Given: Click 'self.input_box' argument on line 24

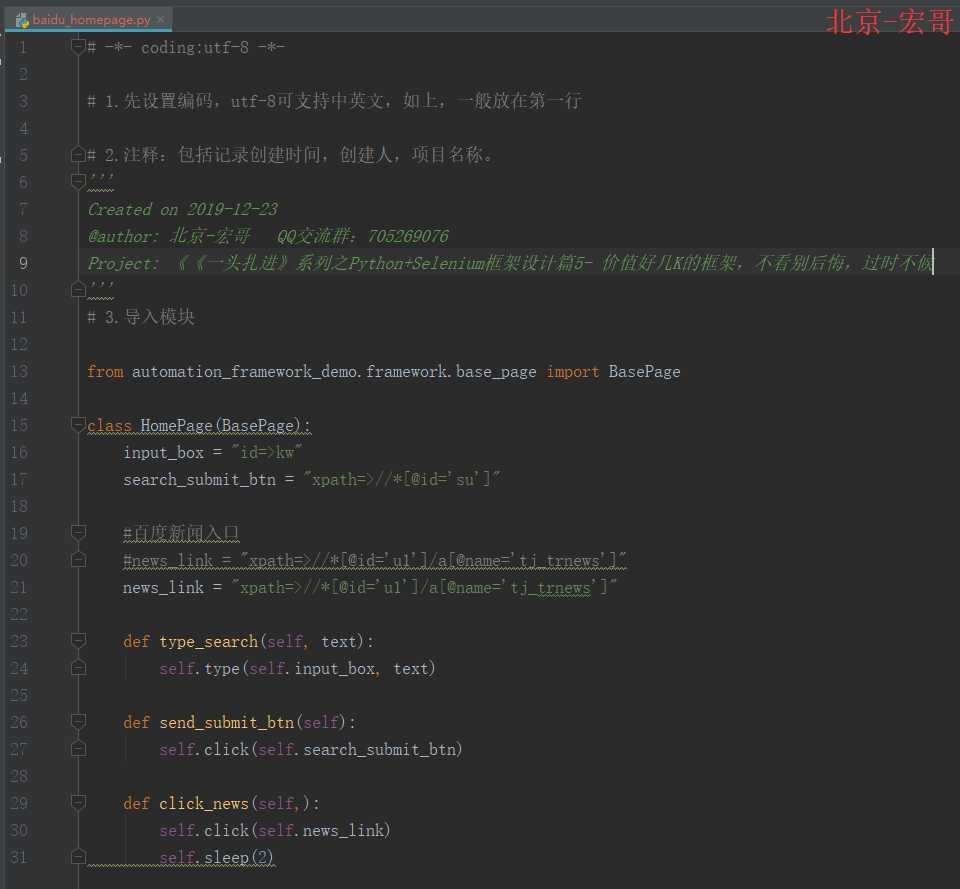Looking at the screenshot, I should pos(312,669).
